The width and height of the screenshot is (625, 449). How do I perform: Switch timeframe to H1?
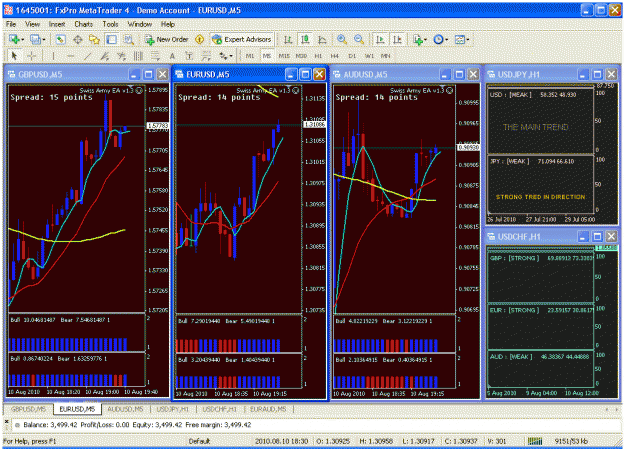click(x=318, y=56)
